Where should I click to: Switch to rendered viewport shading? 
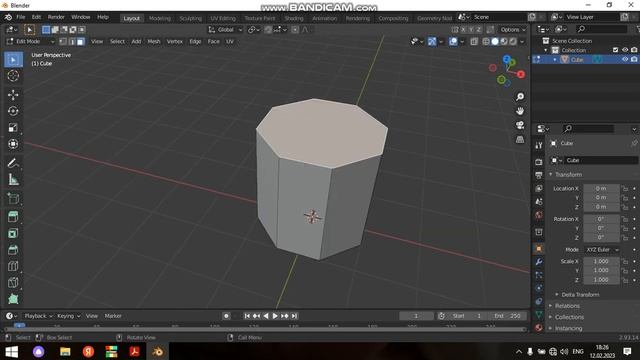513,42
